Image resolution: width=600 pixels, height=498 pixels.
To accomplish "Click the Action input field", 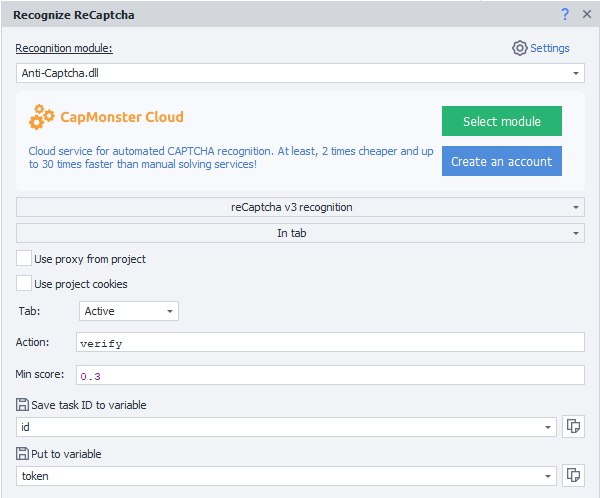I will coord(330,343).
